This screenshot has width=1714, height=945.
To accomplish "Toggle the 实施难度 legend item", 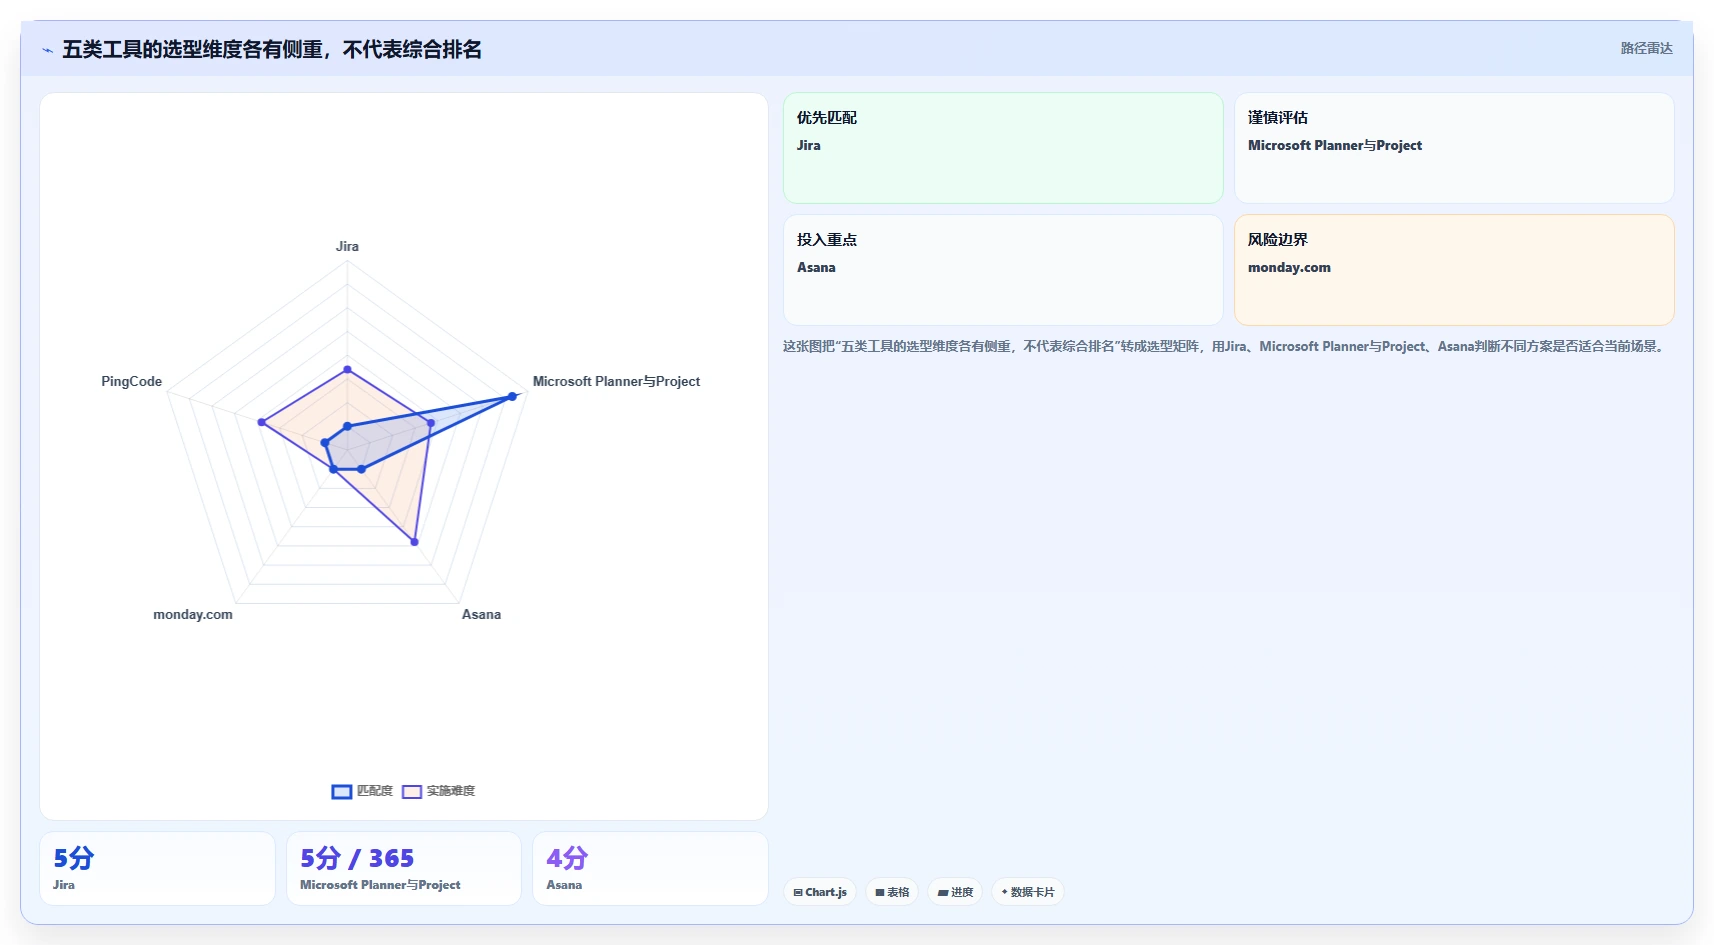I will coord(438,791).
